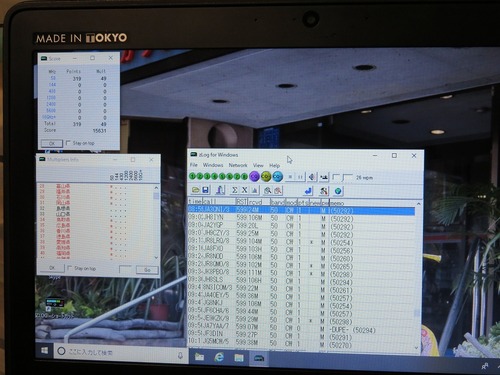Decrease CW speed with left wpm button
The width and height of the screenshot is (500, 375).
click(336, 177)
